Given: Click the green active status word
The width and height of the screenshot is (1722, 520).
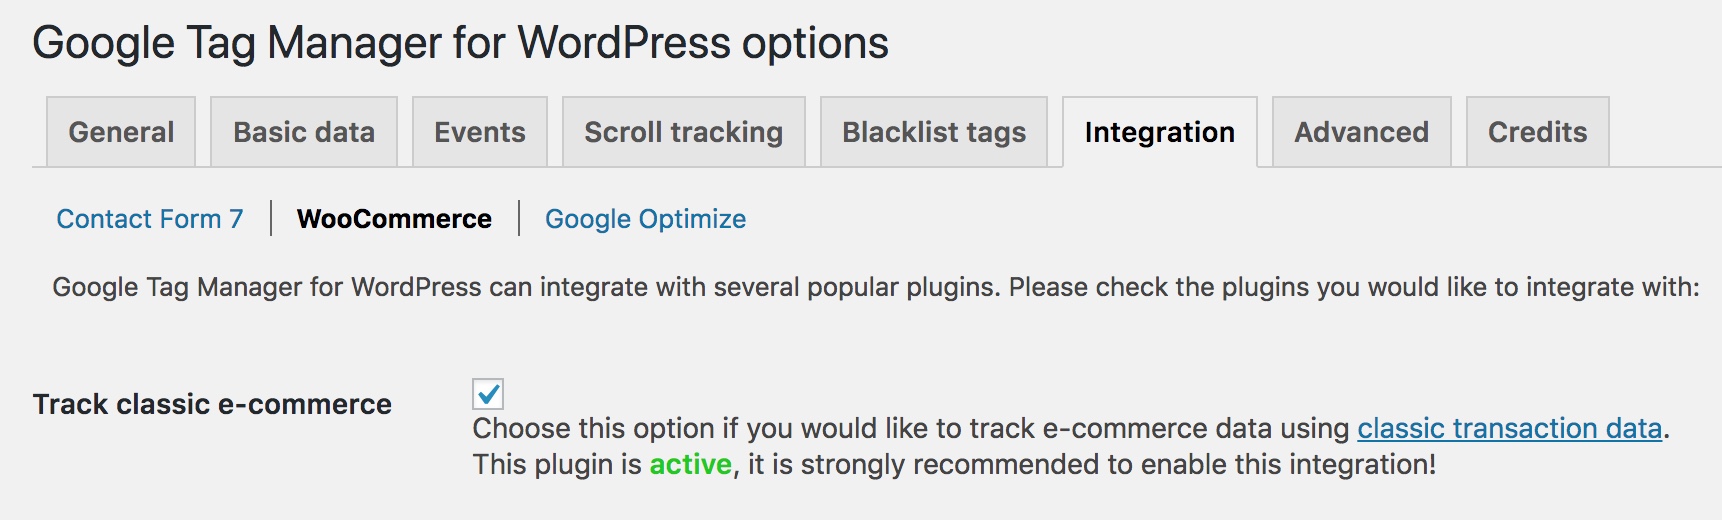Looking at the screenshot, I should coord(690,465).
